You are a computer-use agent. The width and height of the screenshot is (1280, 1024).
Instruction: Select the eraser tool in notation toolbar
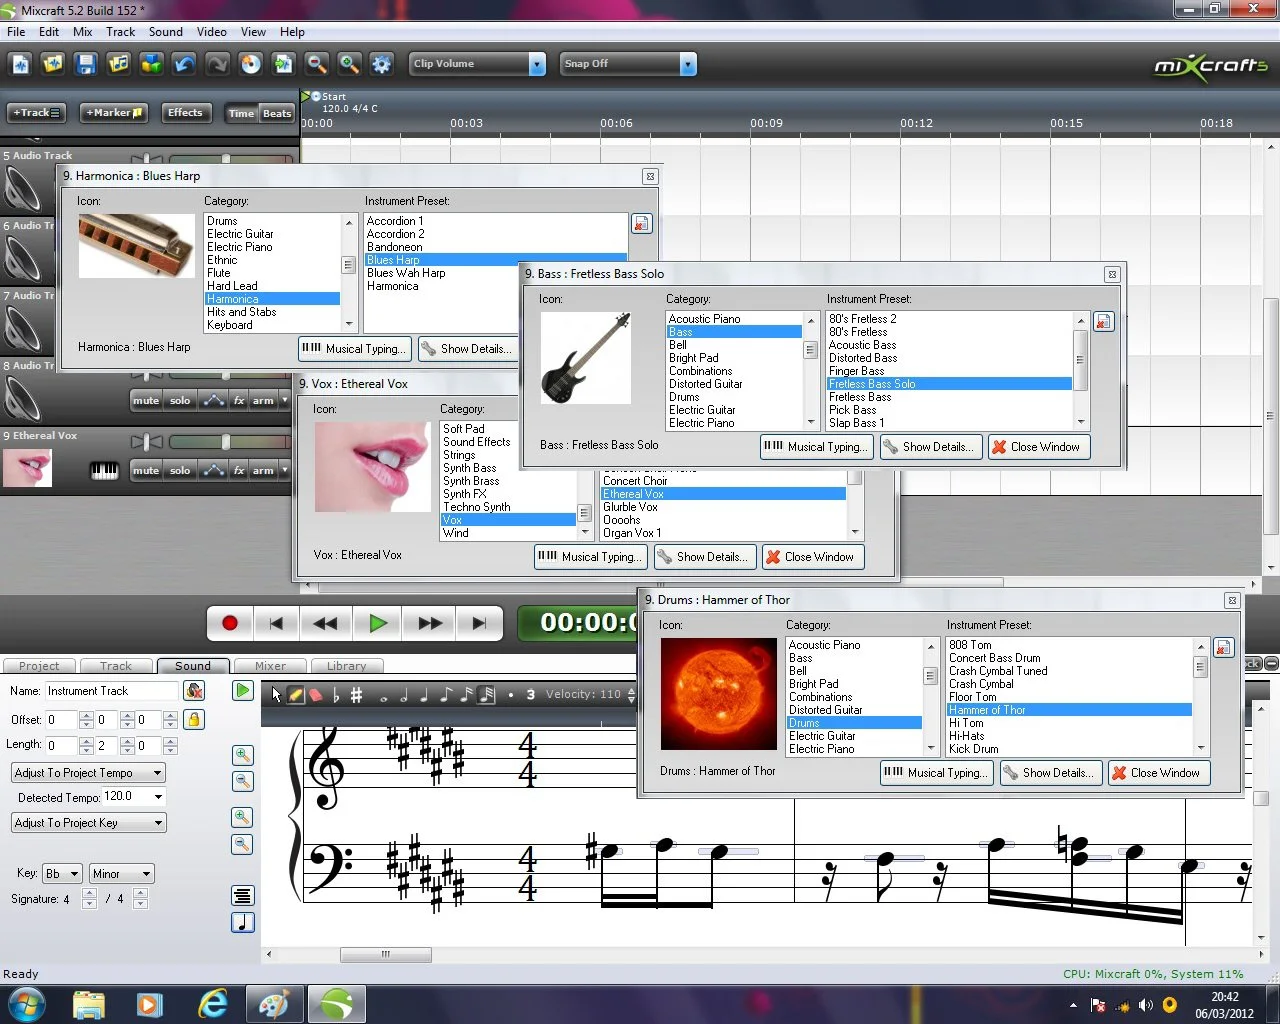[315, 694]
